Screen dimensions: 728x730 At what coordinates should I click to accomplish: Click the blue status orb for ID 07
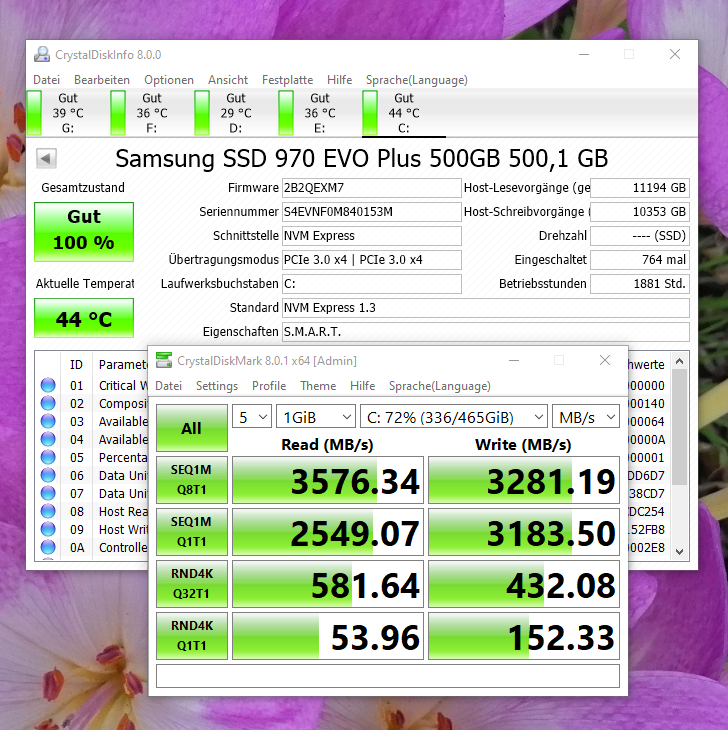(x=48, y=493)
